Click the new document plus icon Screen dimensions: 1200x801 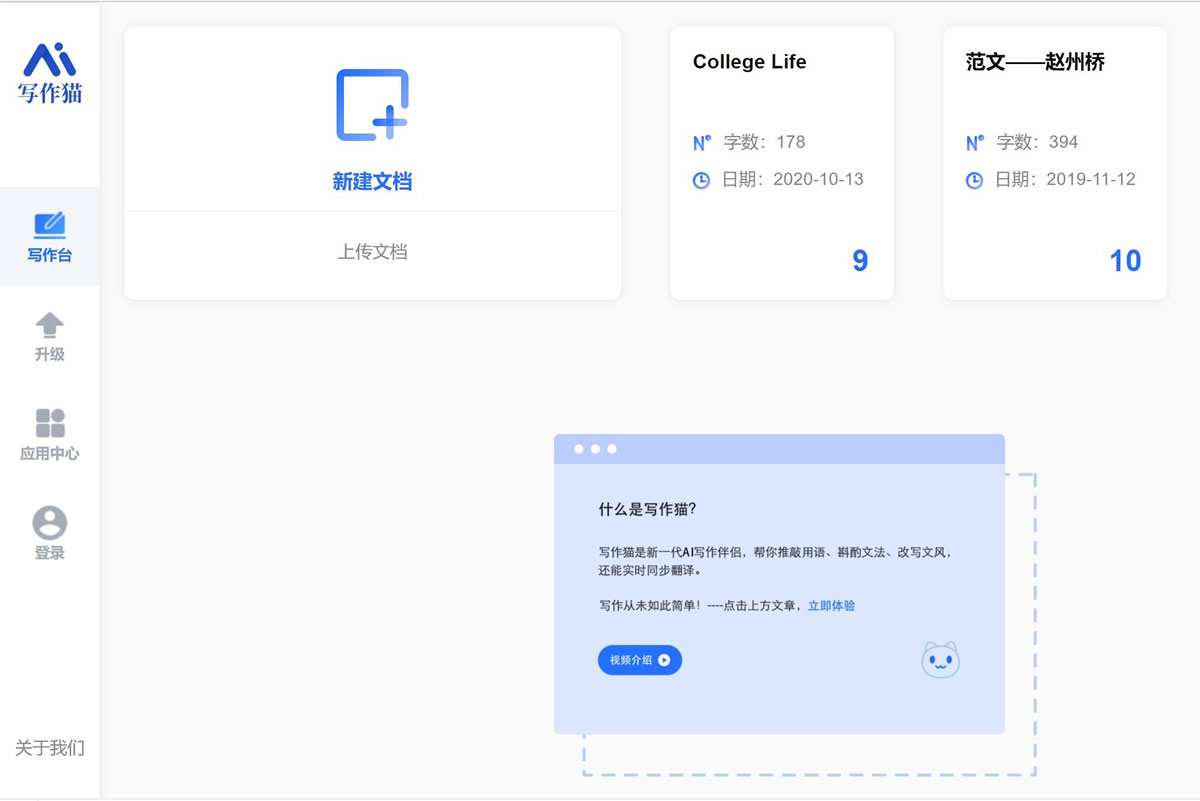pyautogui.click(x=372, y=105)
